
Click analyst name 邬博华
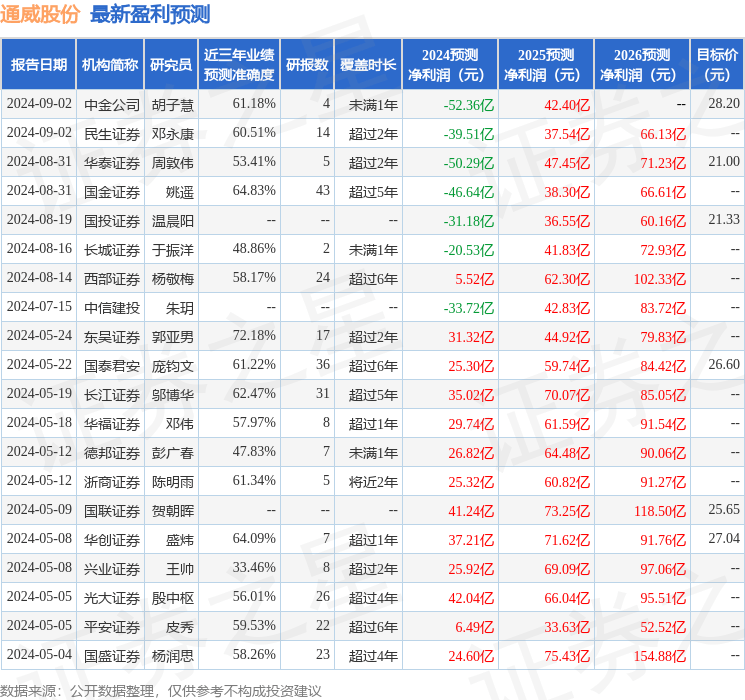click(x=172, y=394)
